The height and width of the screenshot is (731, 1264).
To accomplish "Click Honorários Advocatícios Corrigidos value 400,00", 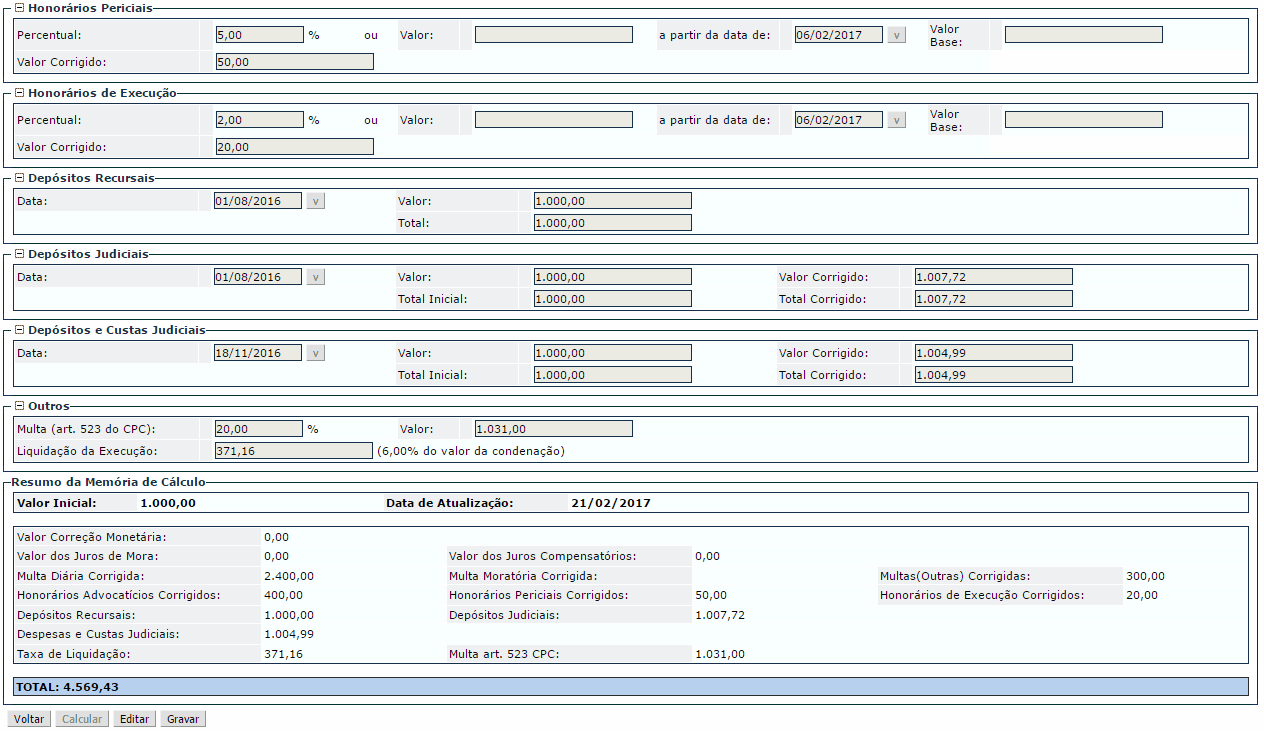I will coord(284,595).
